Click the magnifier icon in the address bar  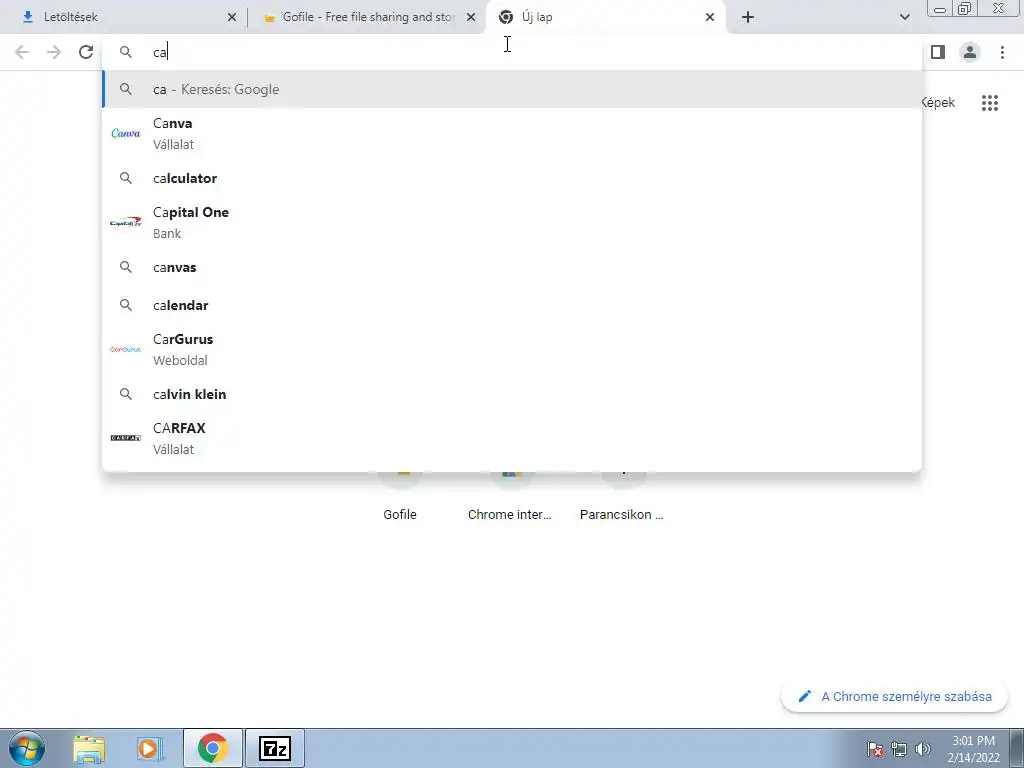tap(125, 52)
